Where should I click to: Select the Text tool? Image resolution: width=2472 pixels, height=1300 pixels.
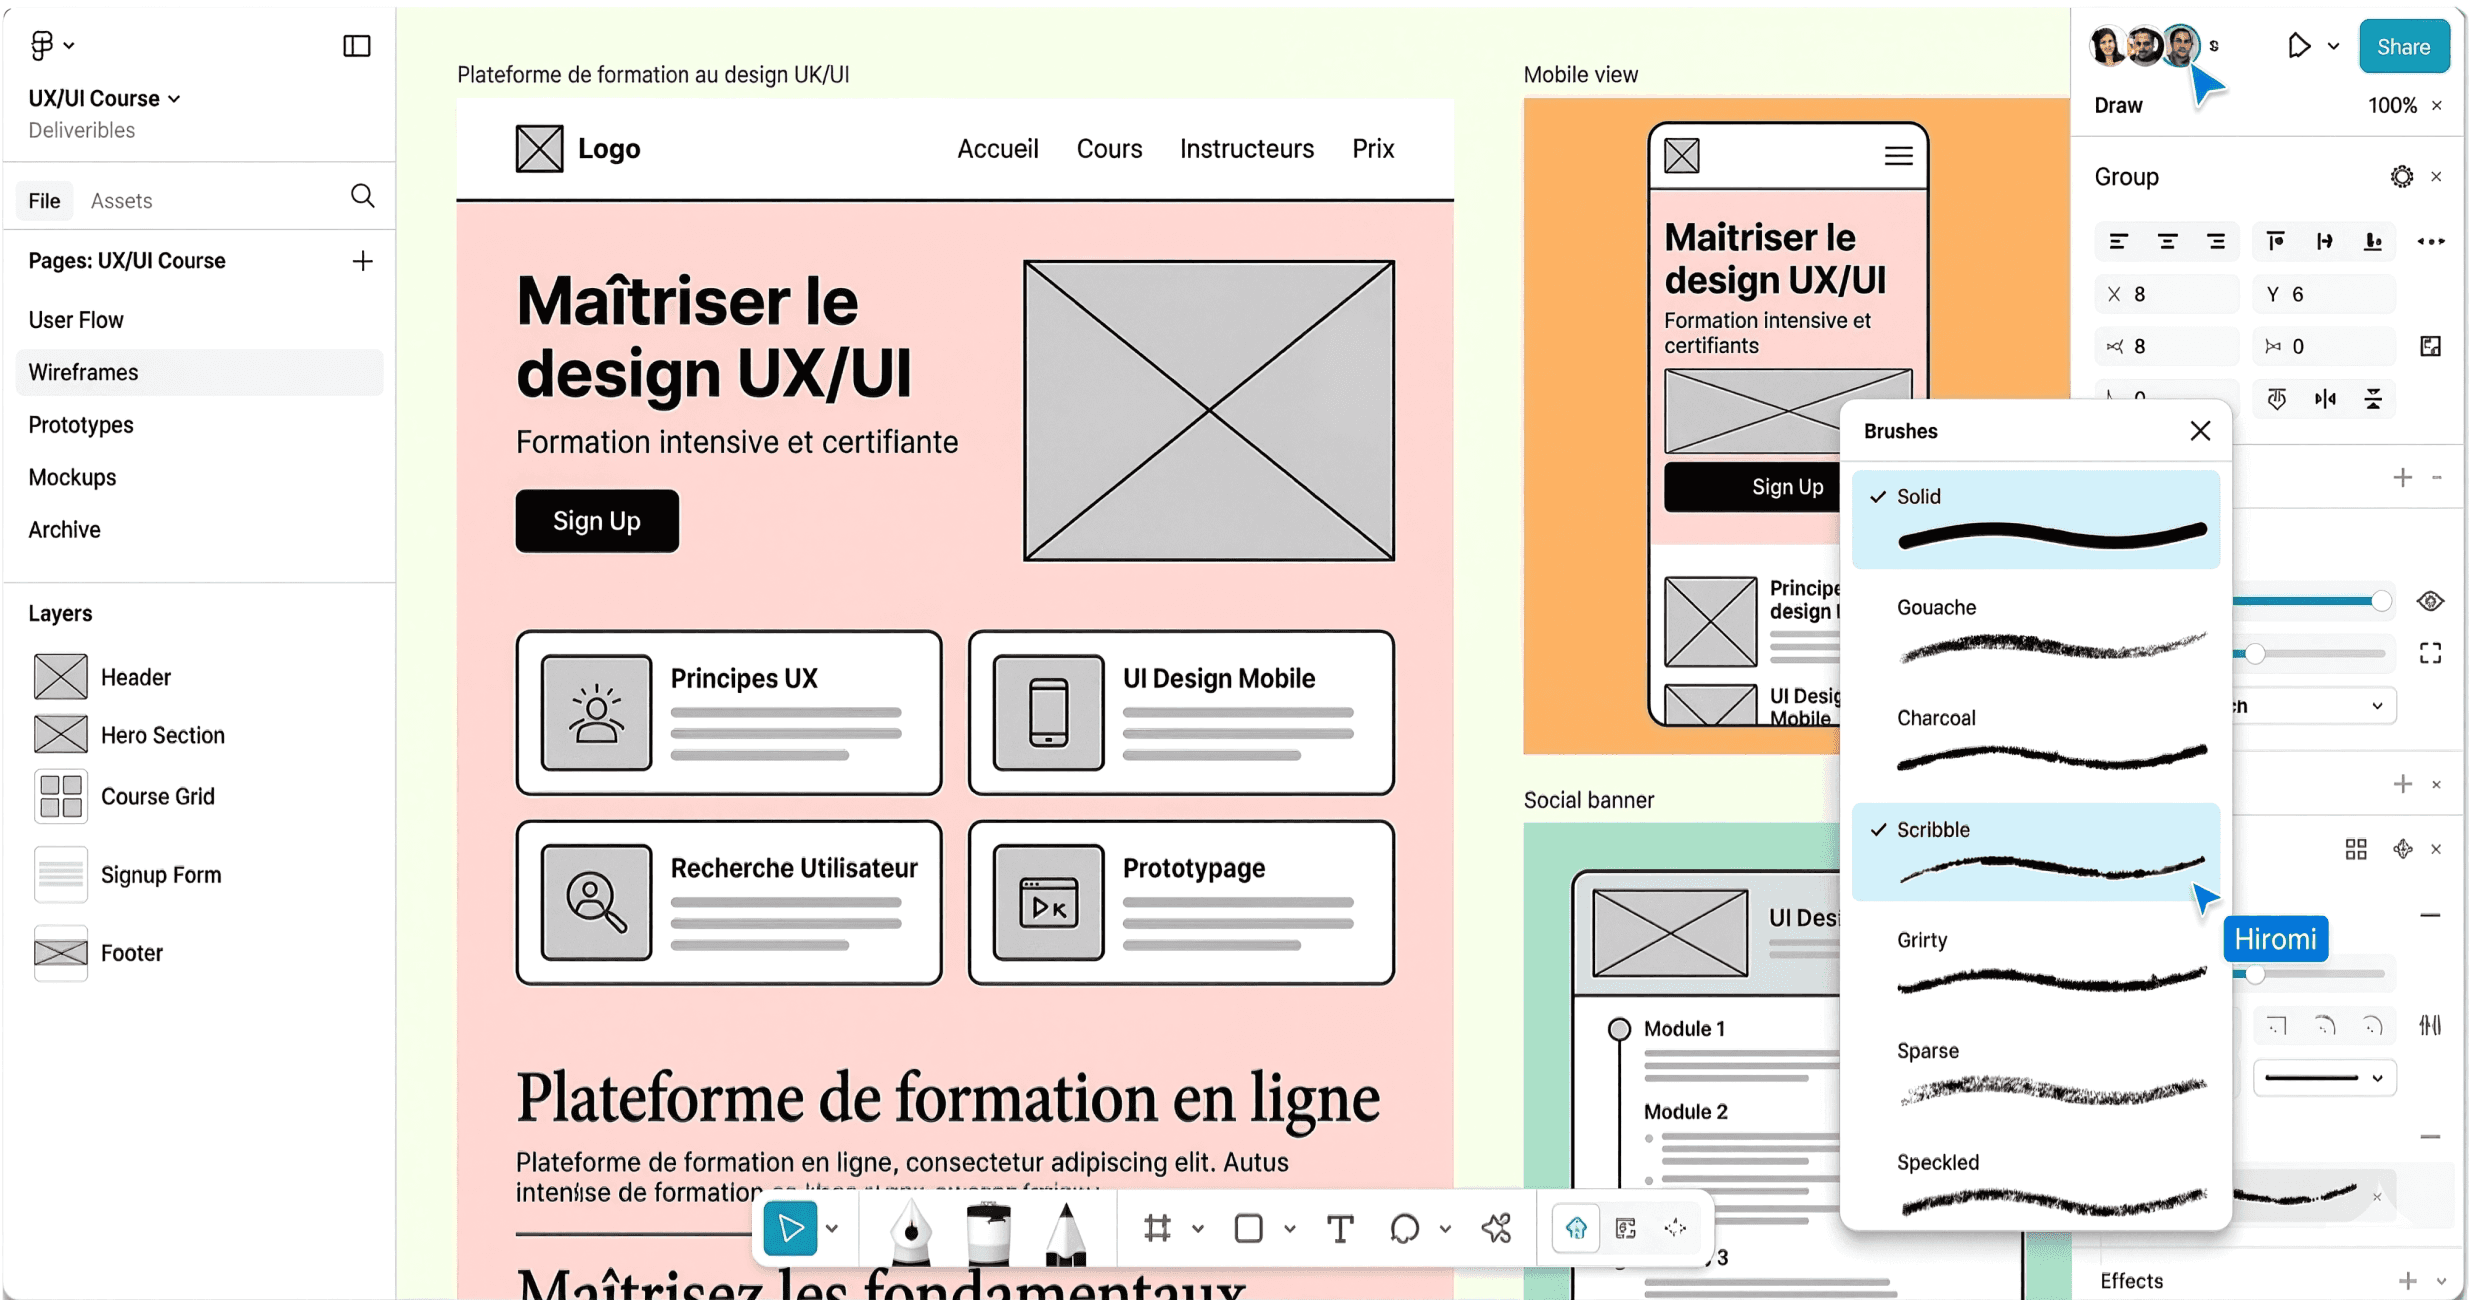(x=1340, y=1228)
